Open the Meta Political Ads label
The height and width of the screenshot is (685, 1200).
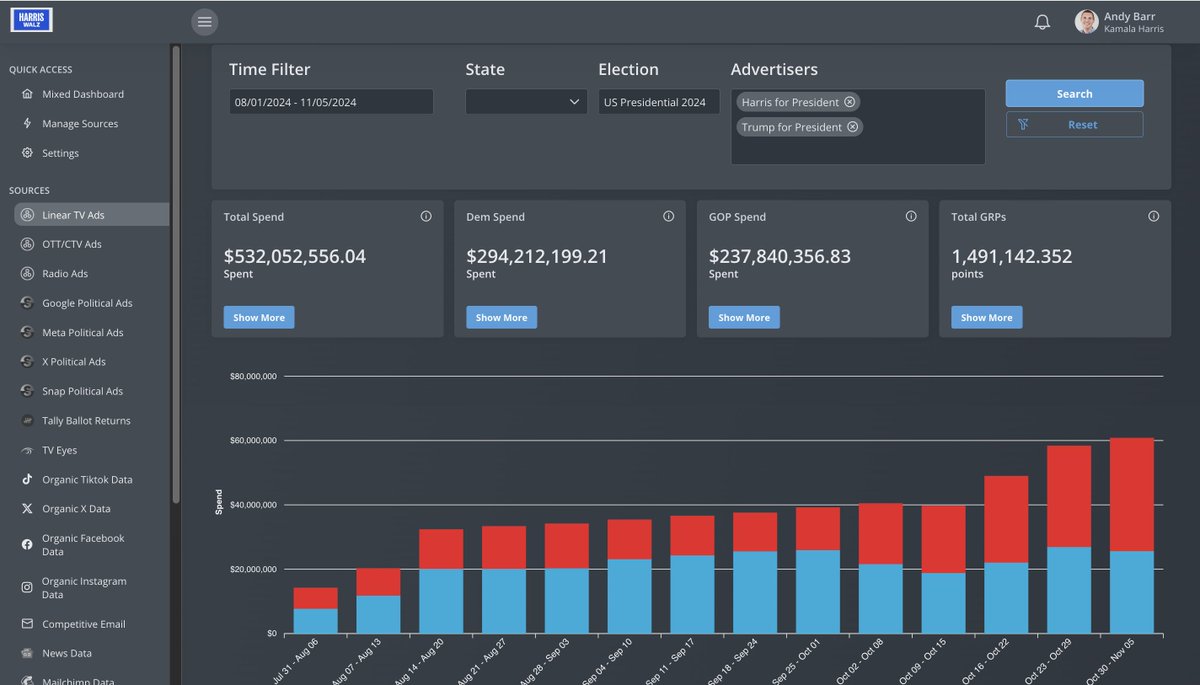tap(82, 332)
